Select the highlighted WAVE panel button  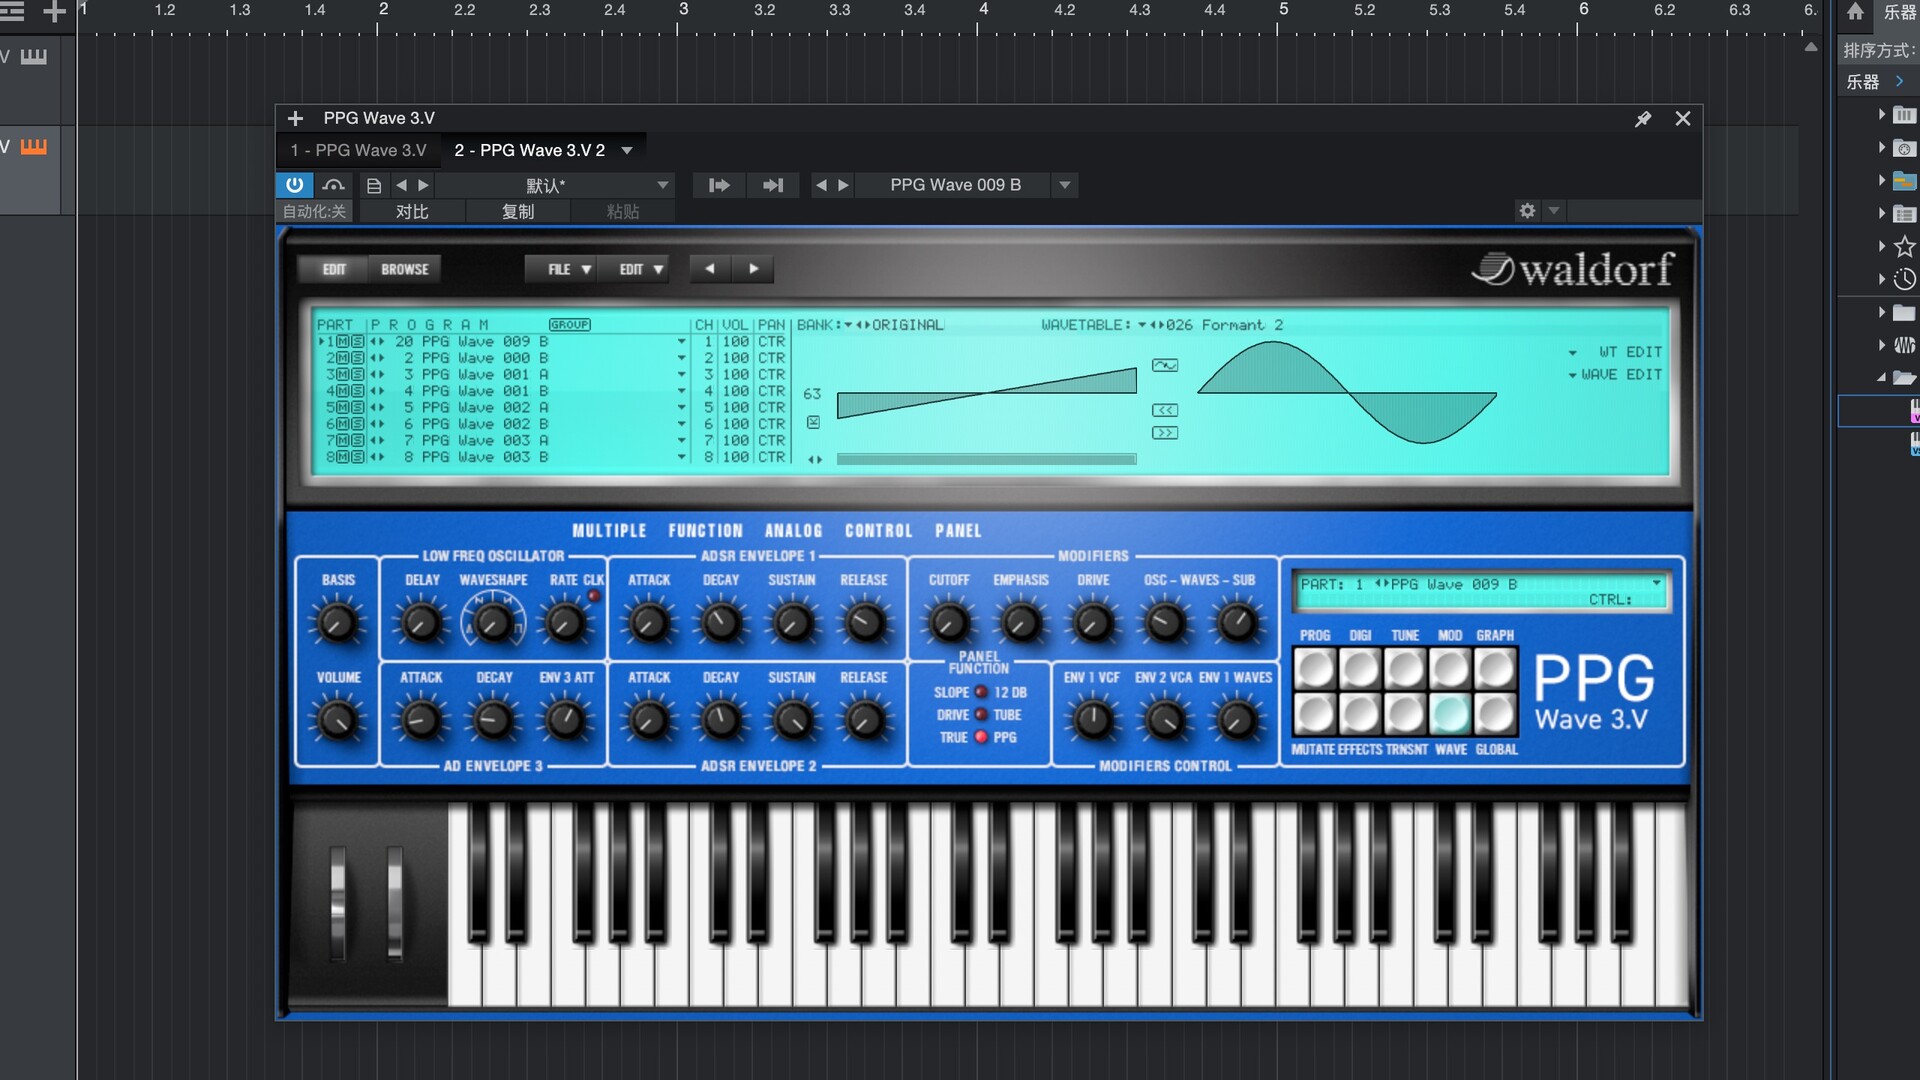[x=1450, y=714]
